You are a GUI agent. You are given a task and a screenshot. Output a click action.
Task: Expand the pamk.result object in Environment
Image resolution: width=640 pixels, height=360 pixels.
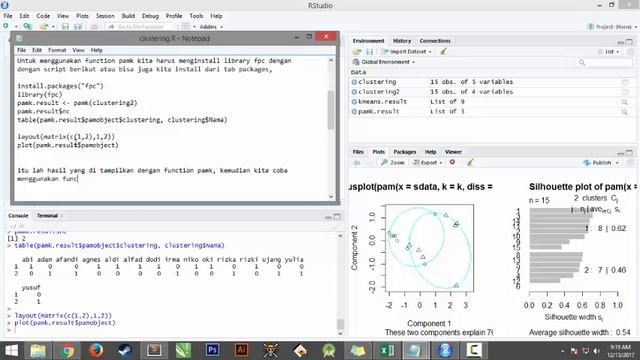pyautogui.click(x=354, y=111)
